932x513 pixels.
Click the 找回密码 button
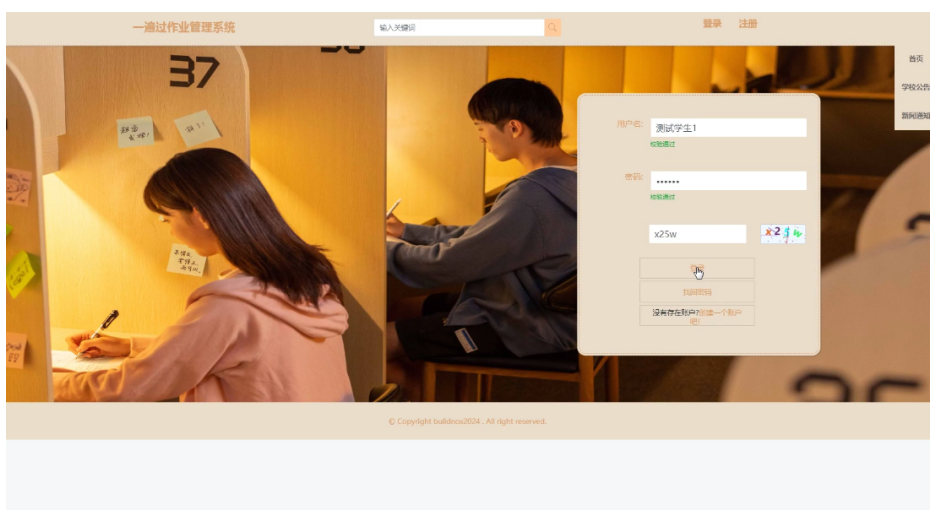pos(697,292)
